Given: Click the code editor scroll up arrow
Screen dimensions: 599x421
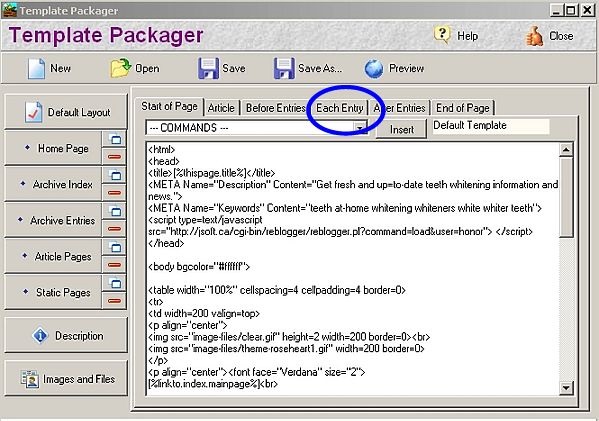Looking at the screenshot, I should click(566, 149).
